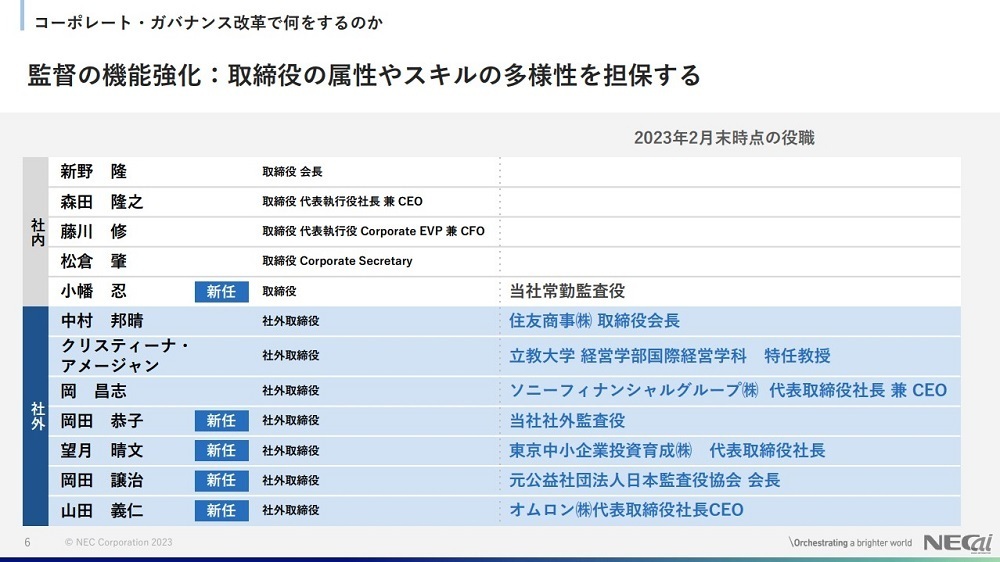Click 社外取締役 in 望月 晴文's row
This screenshot has width=1000, height=562.
point(291,450)
